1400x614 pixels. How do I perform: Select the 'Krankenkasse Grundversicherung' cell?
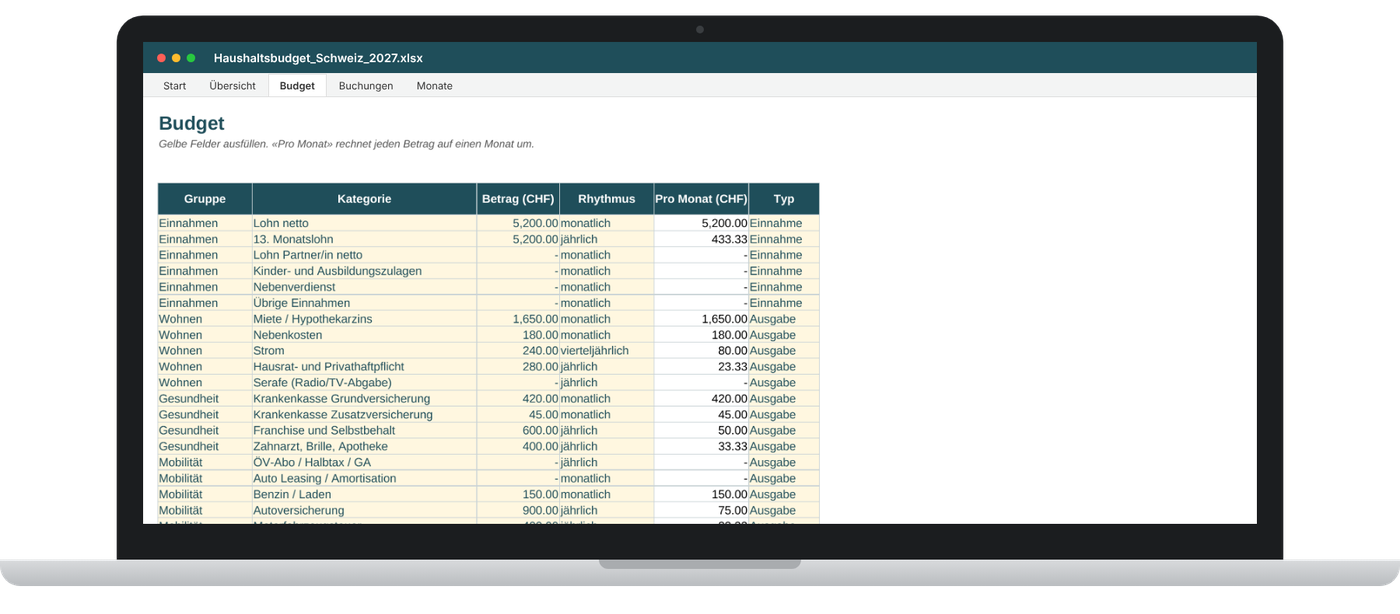pos(364,398)
